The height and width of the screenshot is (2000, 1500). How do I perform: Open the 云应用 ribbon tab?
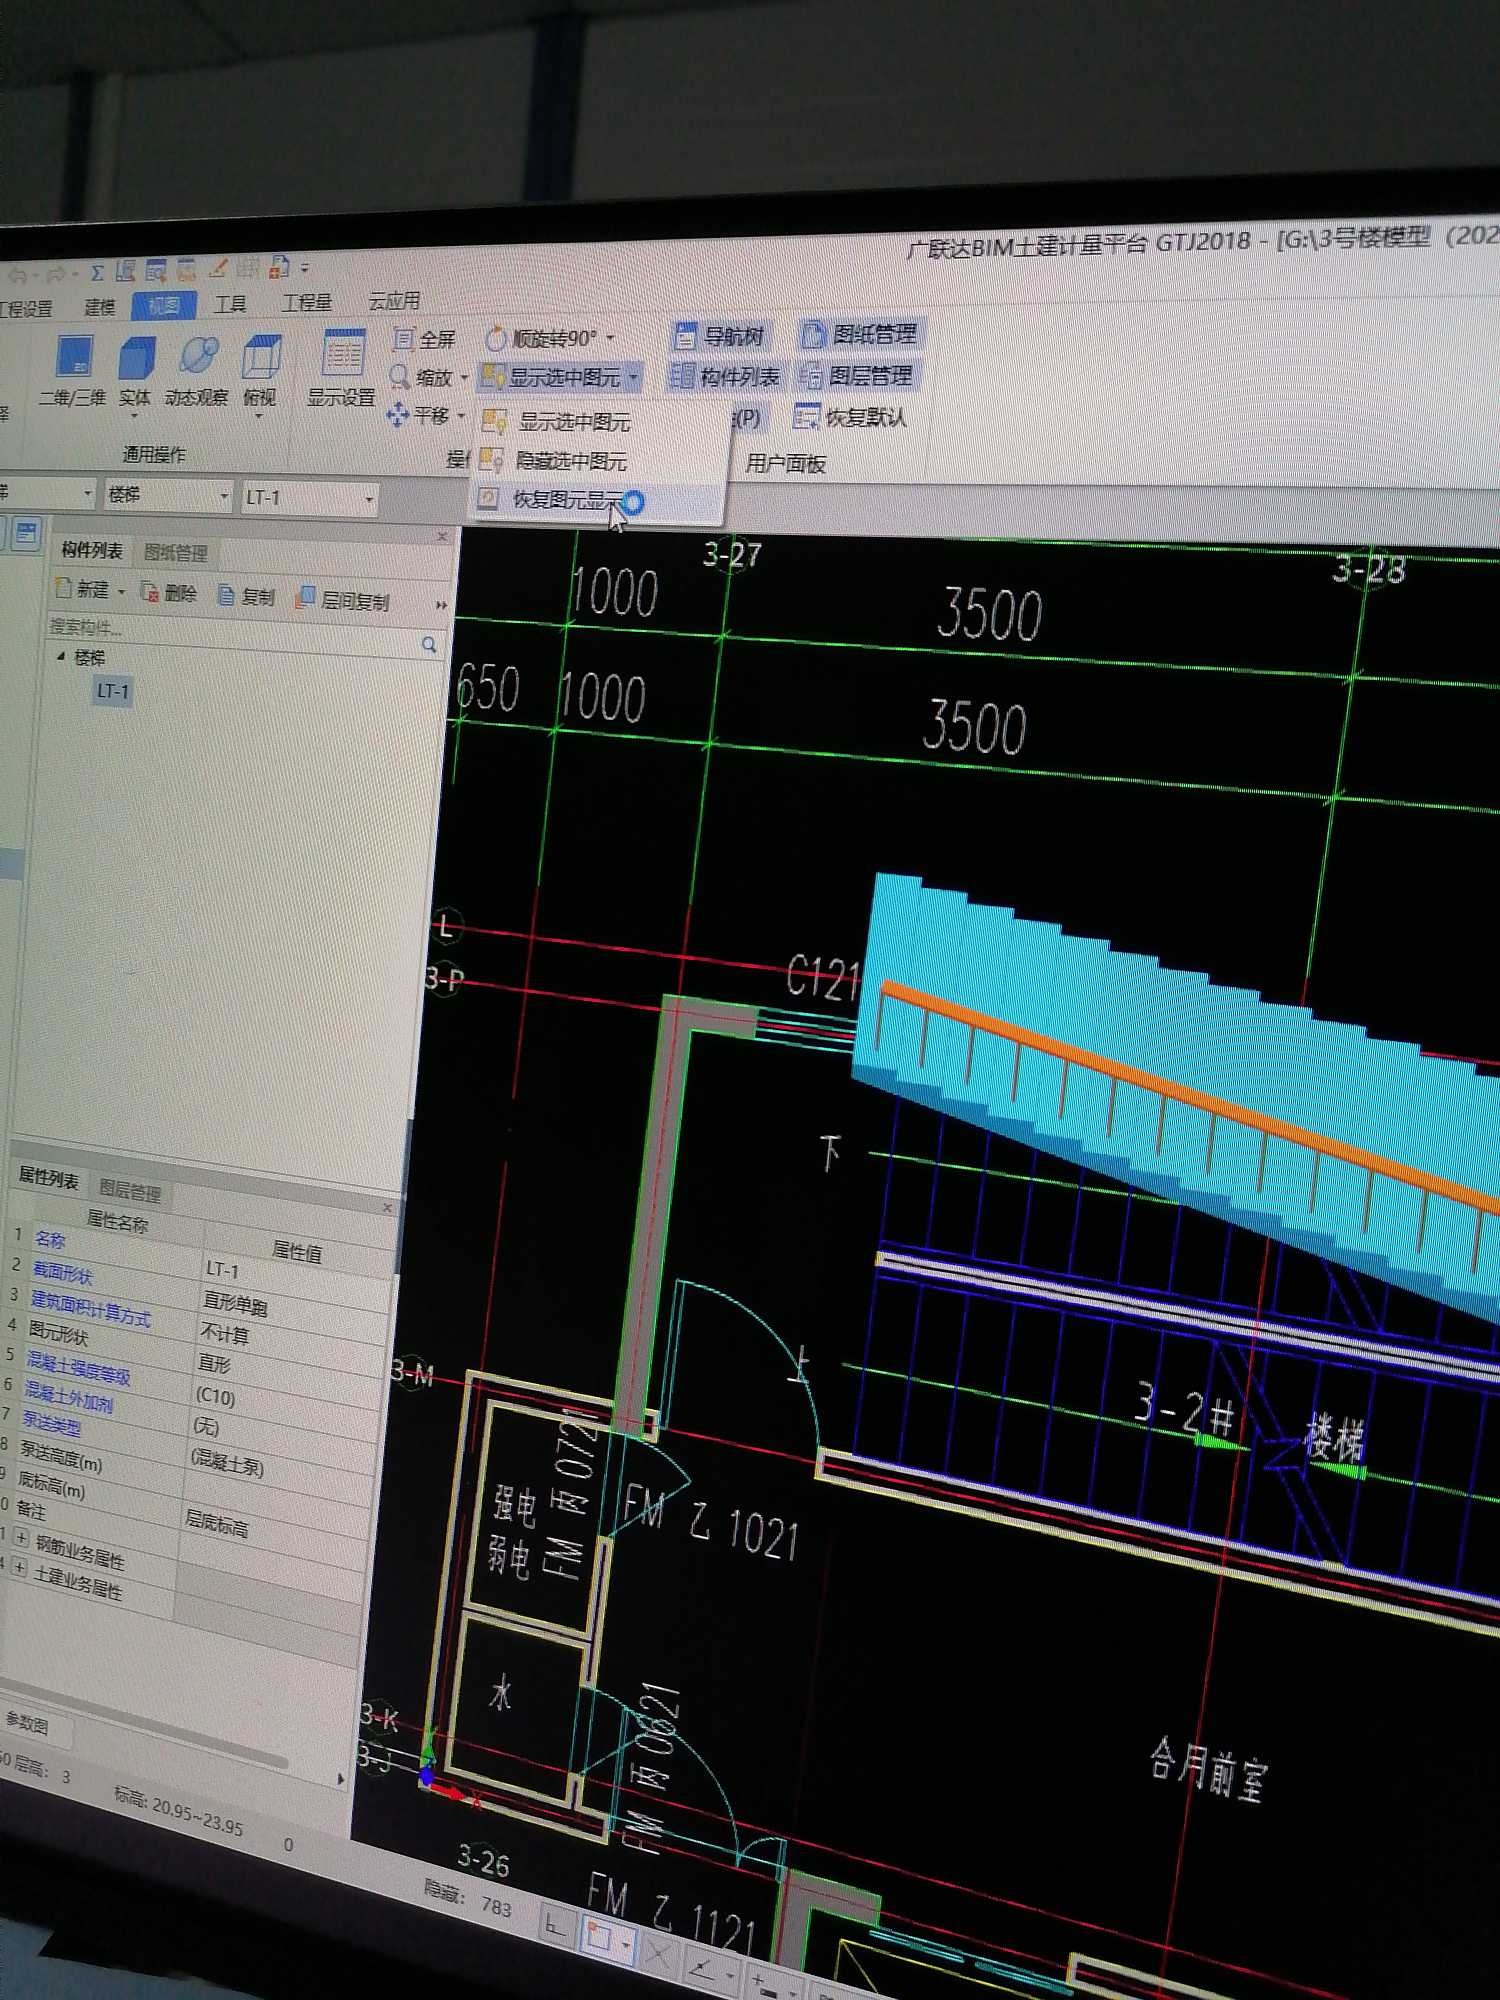click(394, 301)
